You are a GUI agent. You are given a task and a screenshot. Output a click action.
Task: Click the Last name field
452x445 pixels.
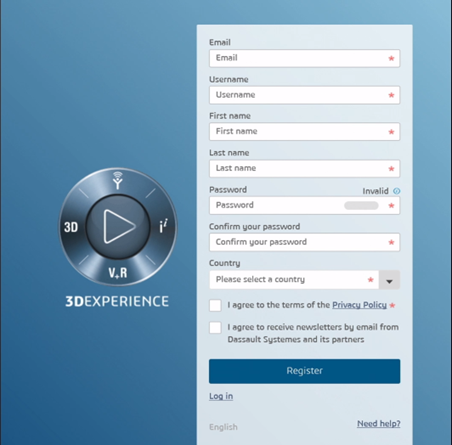tap(304, 168)
